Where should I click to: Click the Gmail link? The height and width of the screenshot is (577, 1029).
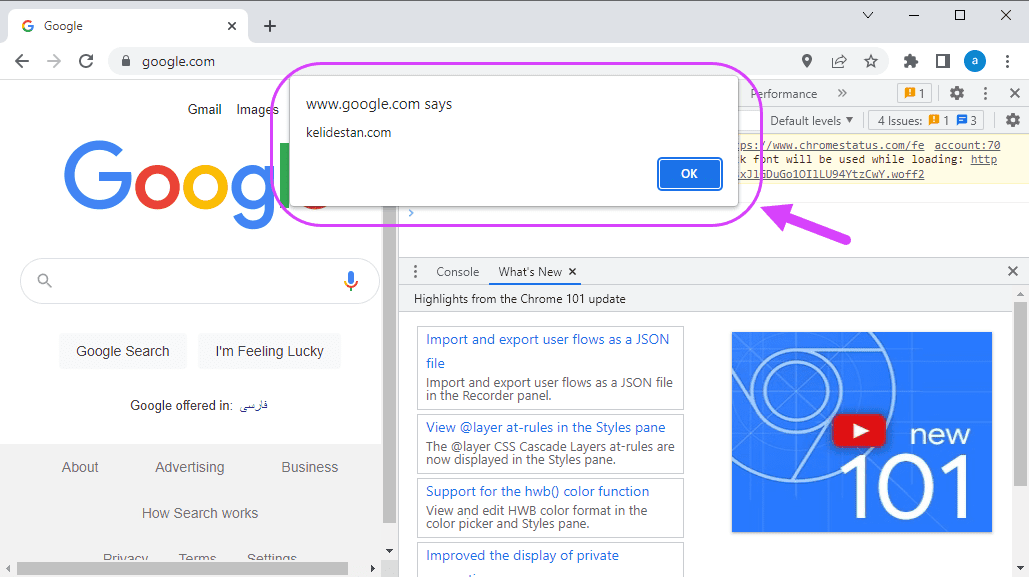[x=204, y=110]
